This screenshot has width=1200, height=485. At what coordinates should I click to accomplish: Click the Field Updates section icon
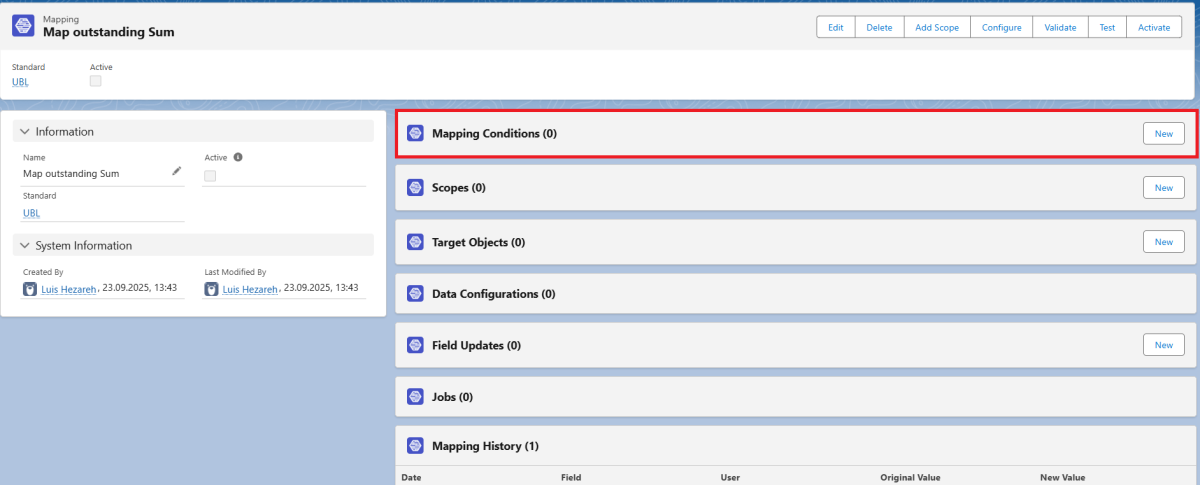click(415, 345)
